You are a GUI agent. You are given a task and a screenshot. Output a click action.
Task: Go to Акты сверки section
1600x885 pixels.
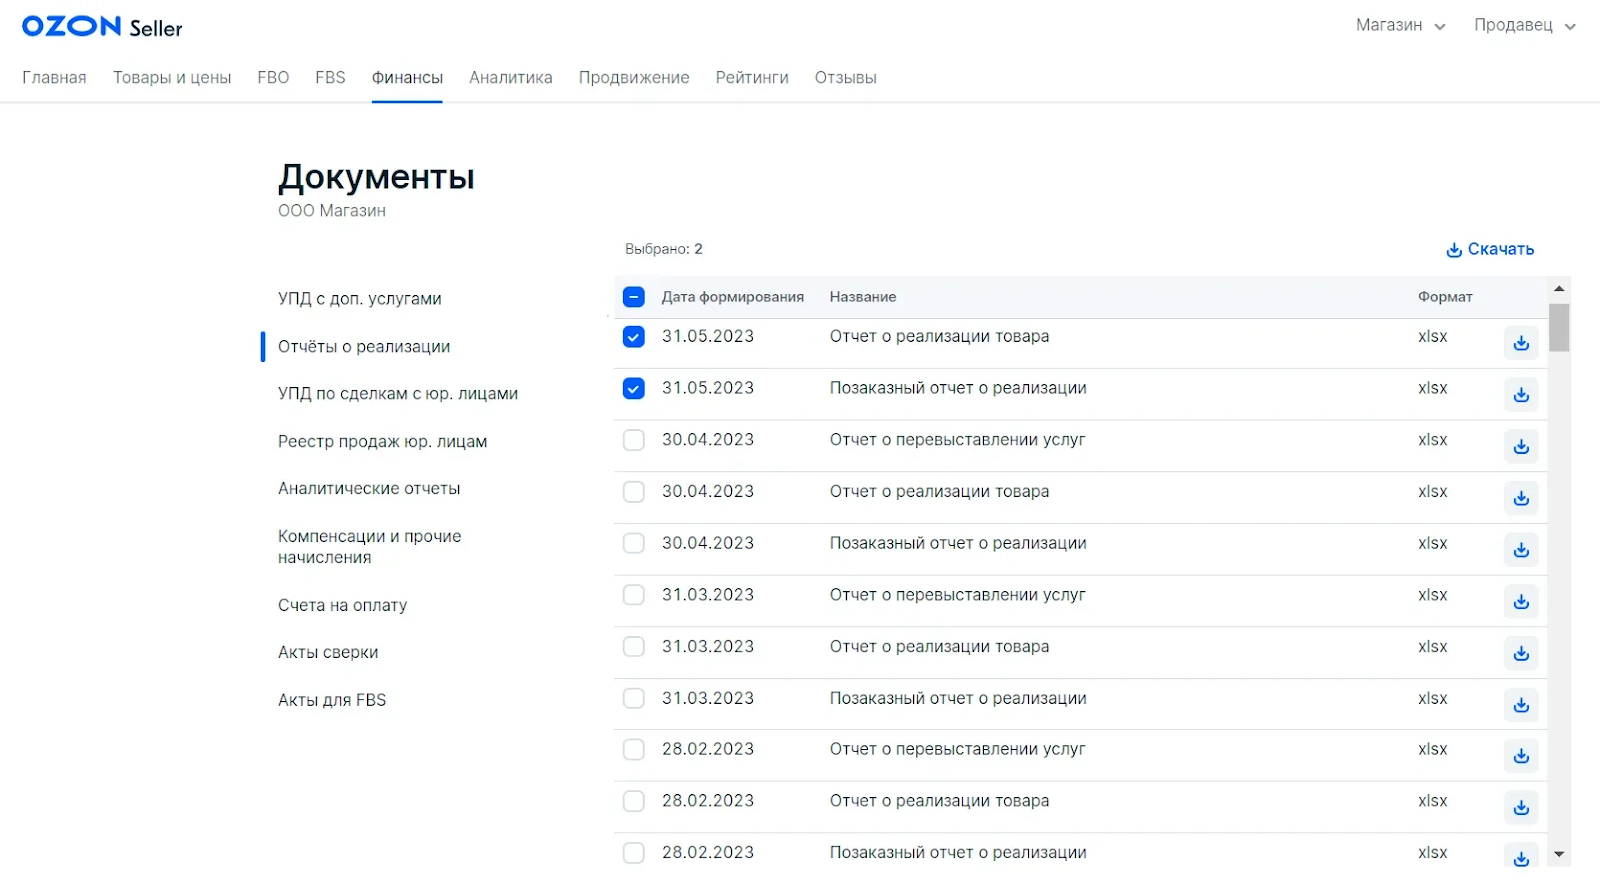[x=328, y=653]
